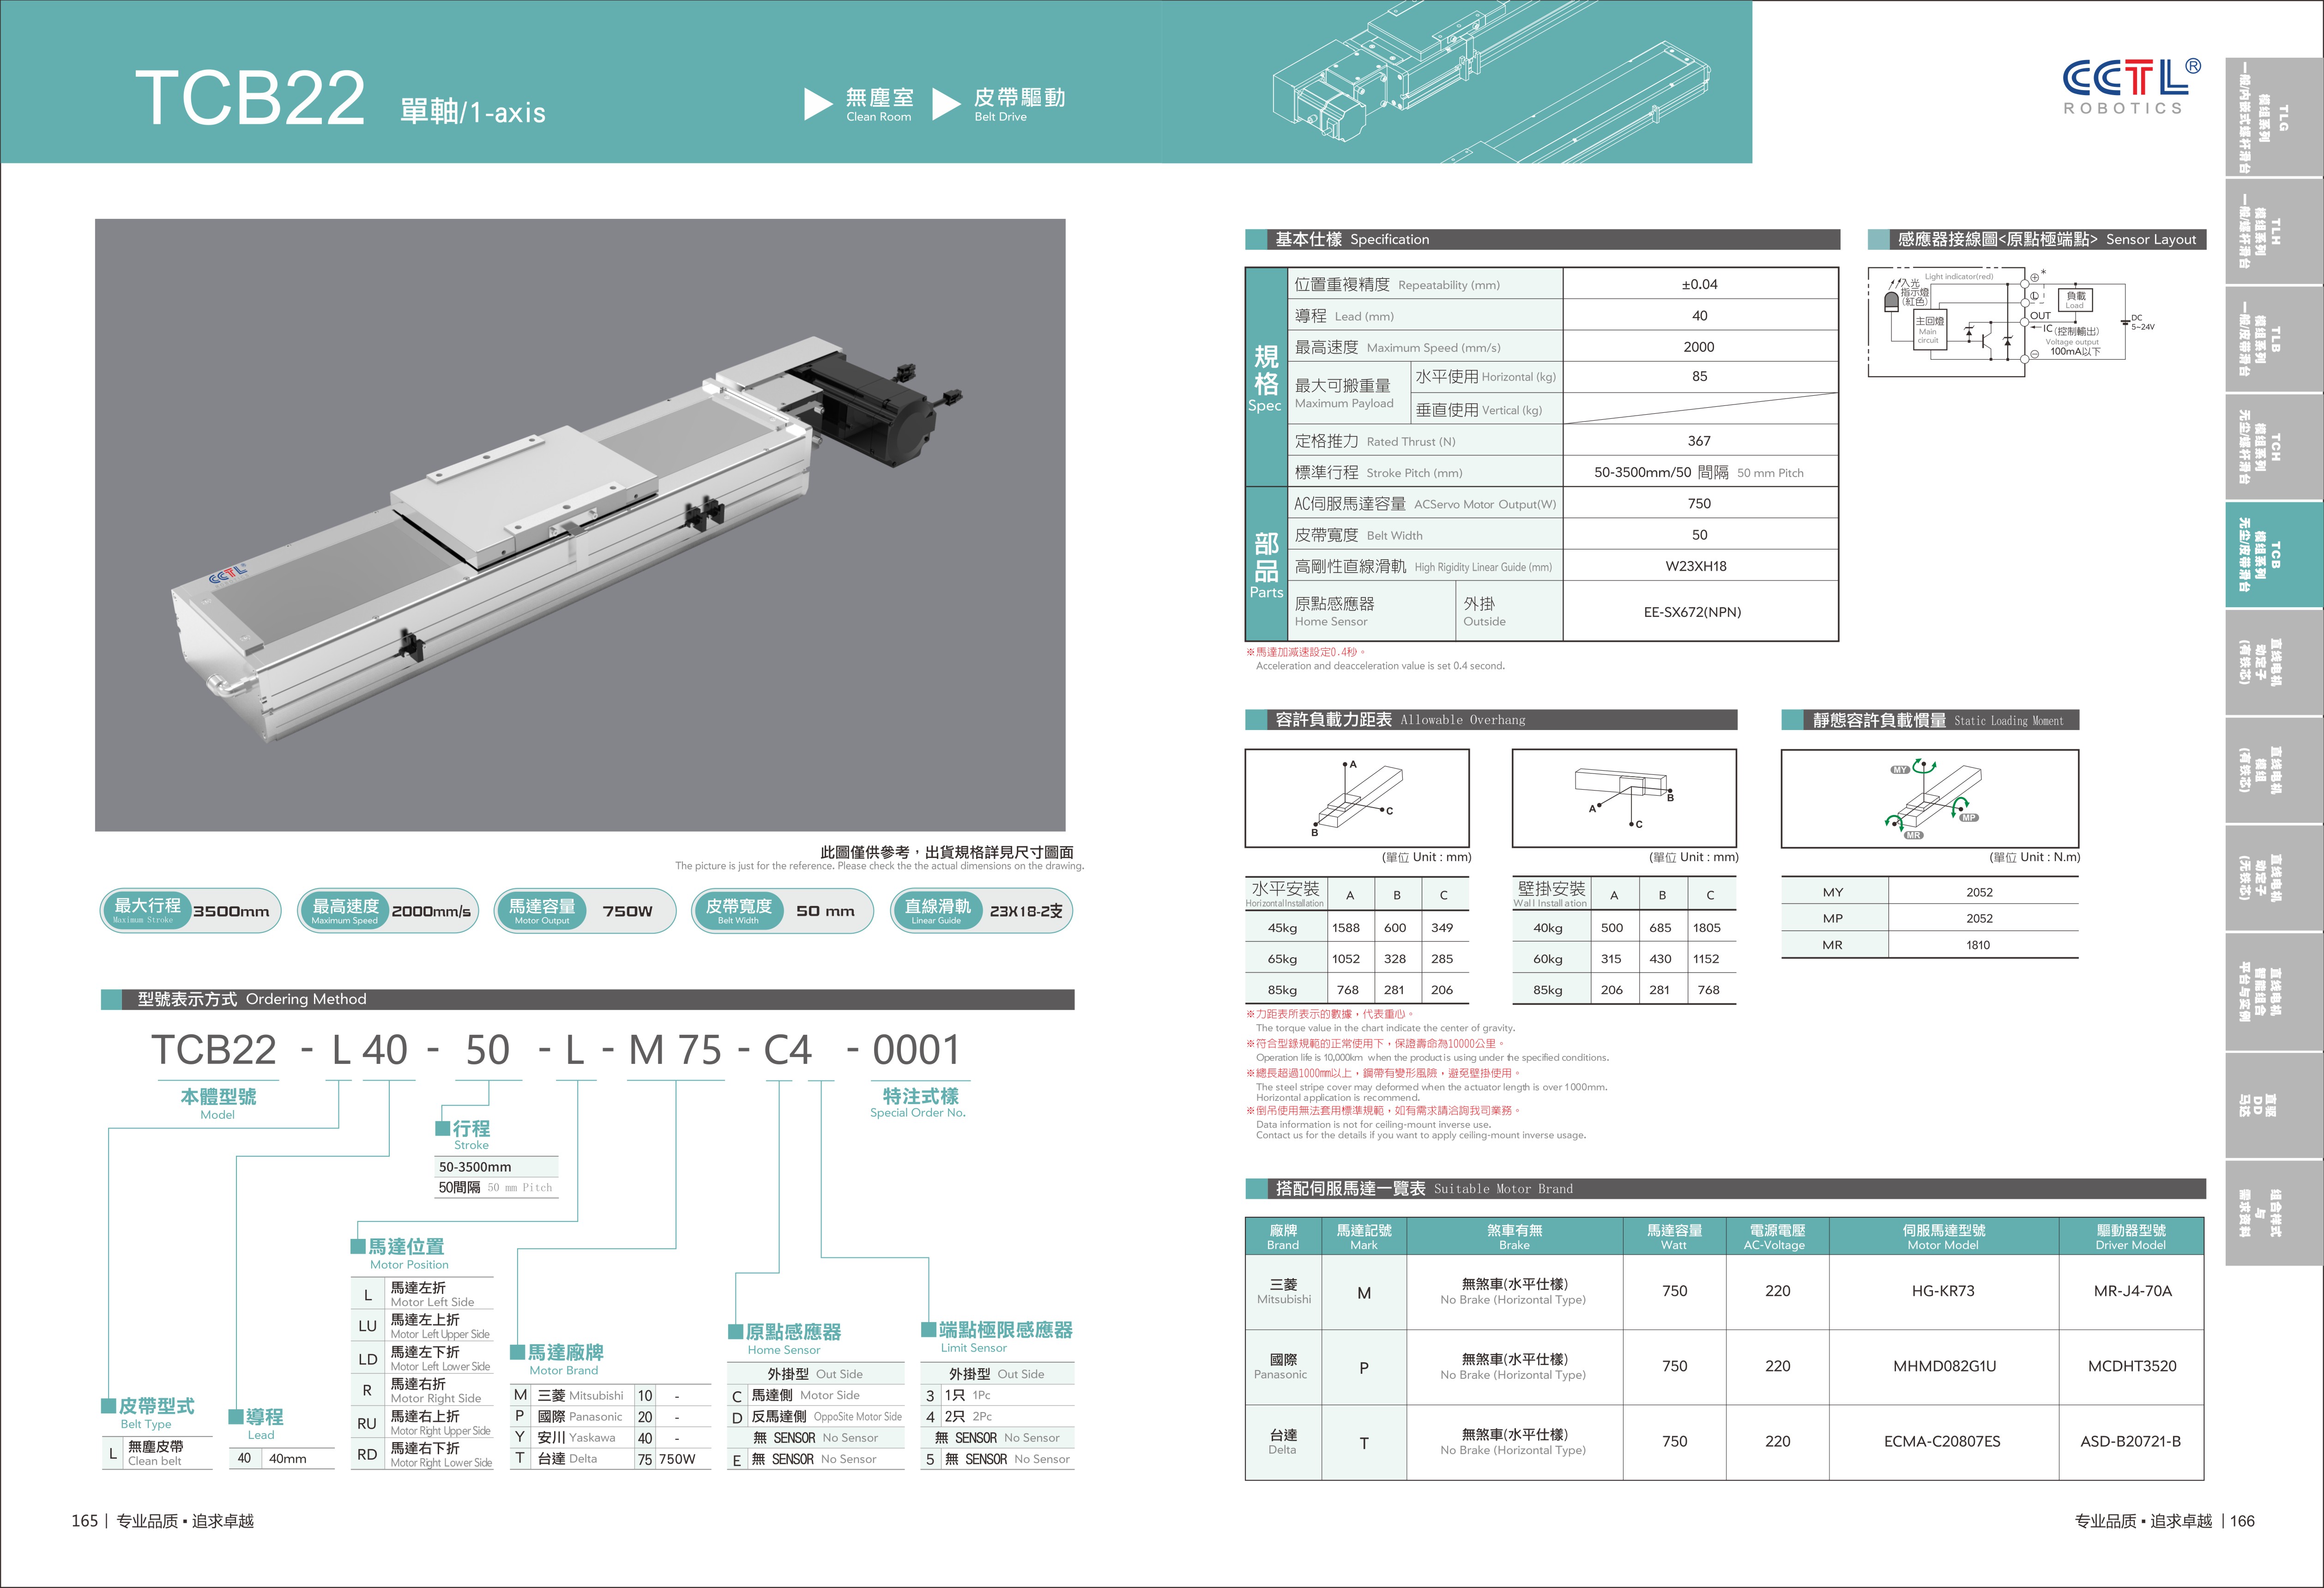The height and width of the screenshot is (1588, 2324).
Task: Click the 3D actuator product image
Action: point(580,525)
